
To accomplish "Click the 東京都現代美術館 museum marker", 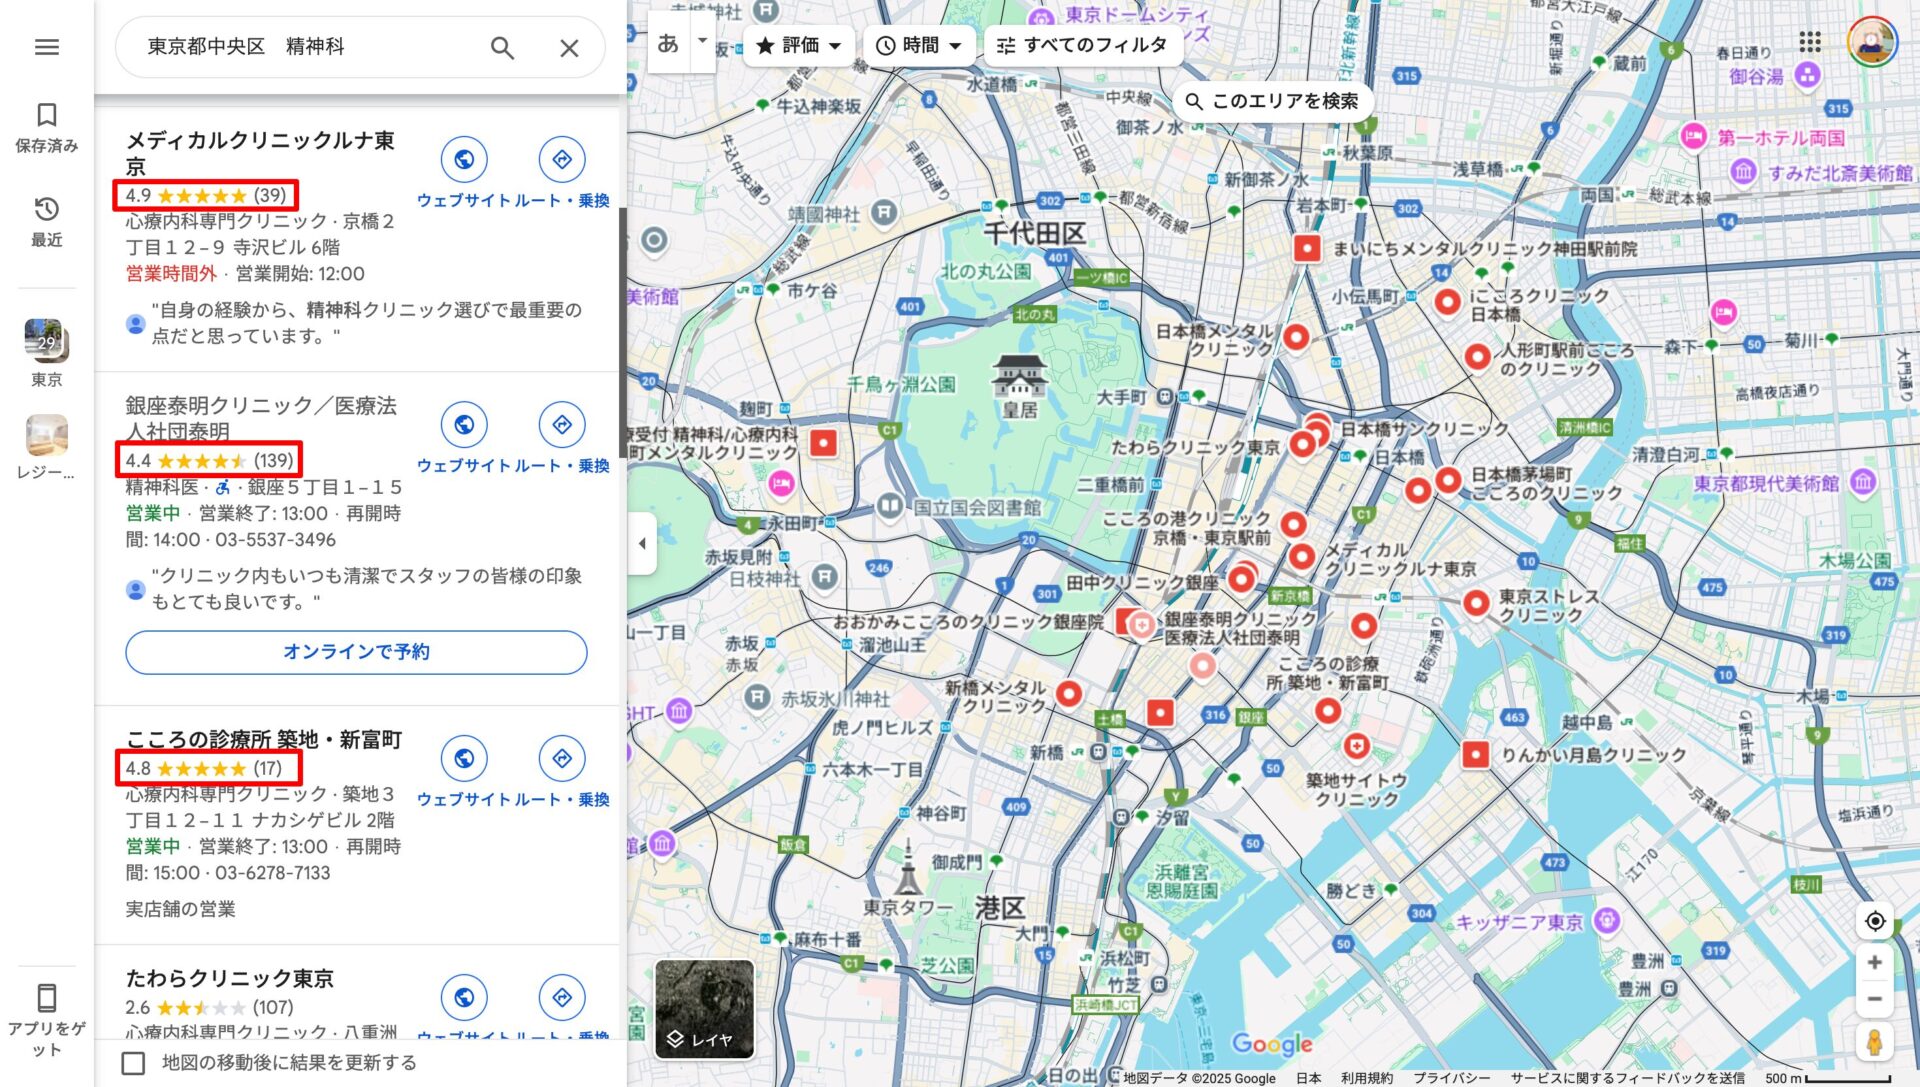I will point(1862,483).
